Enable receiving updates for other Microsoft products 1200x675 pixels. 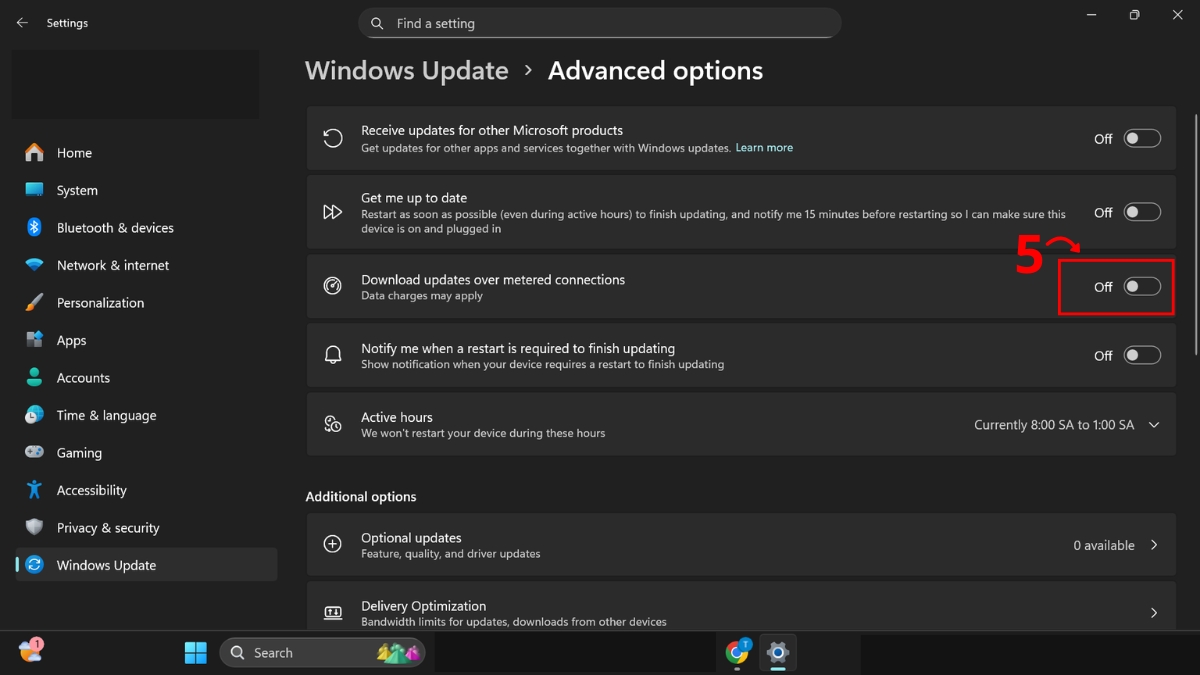point(1141,138)
